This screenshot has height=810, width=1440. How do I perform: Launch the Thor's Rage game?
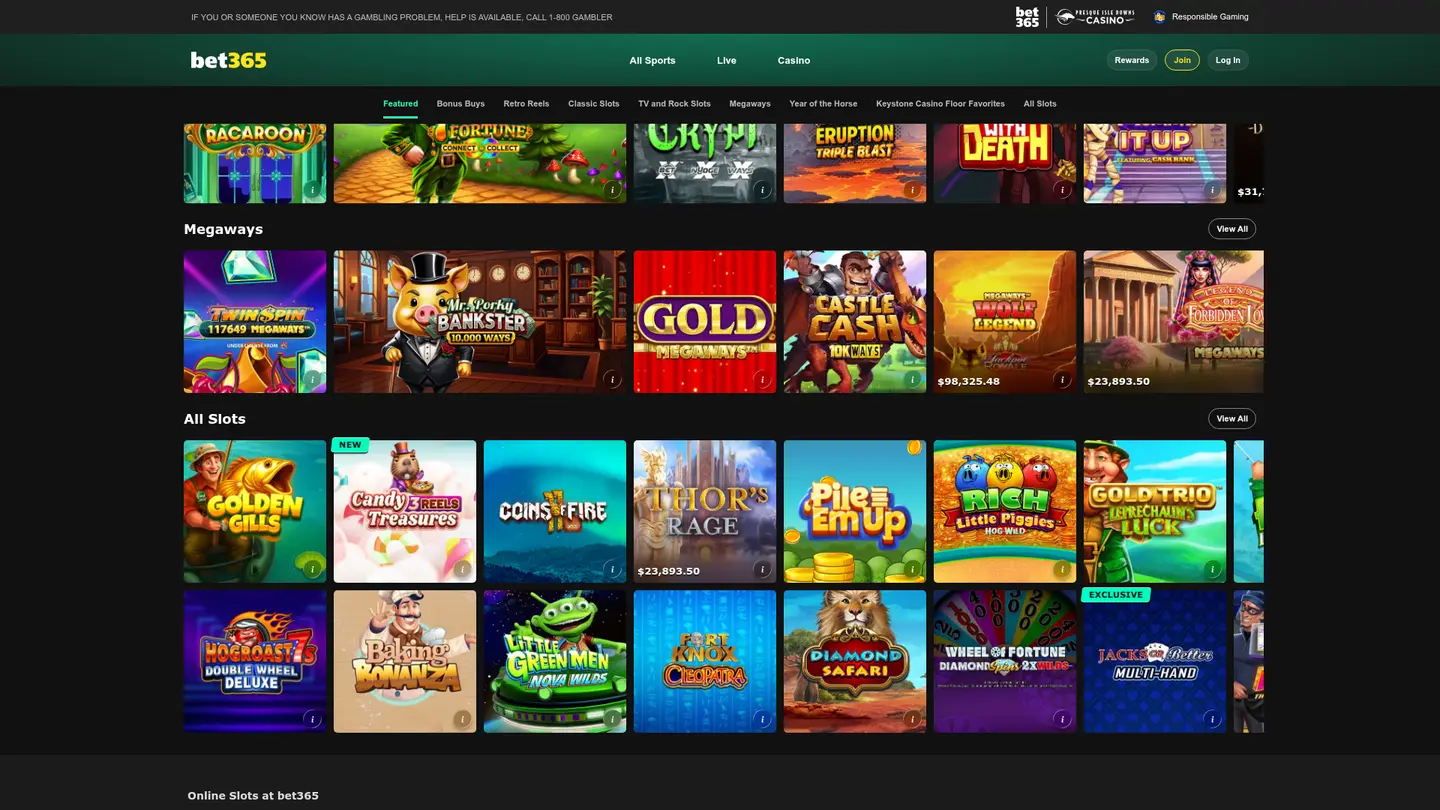705,512
